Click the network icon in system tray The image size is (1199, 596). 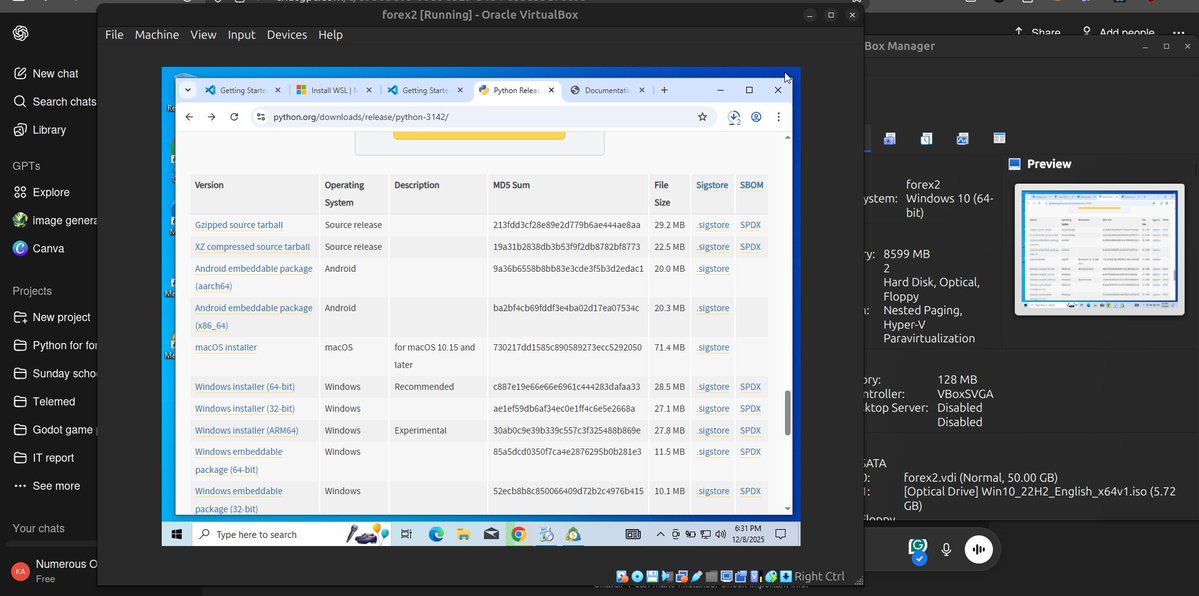pyautogui.click(x=706, y=534)
